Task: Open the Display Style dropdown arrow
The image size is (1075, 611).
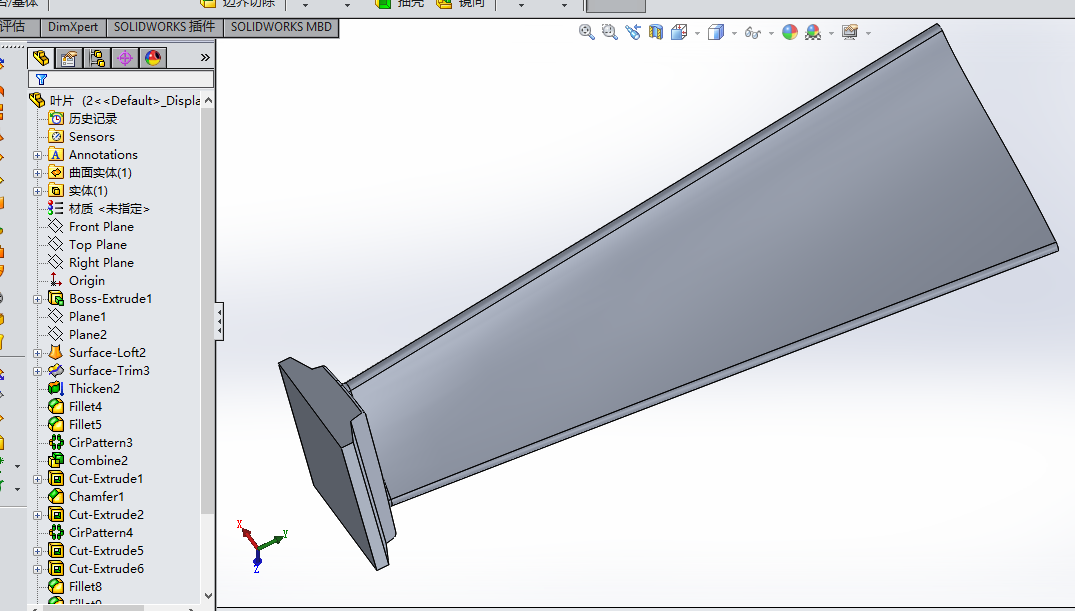Action: 734,33
